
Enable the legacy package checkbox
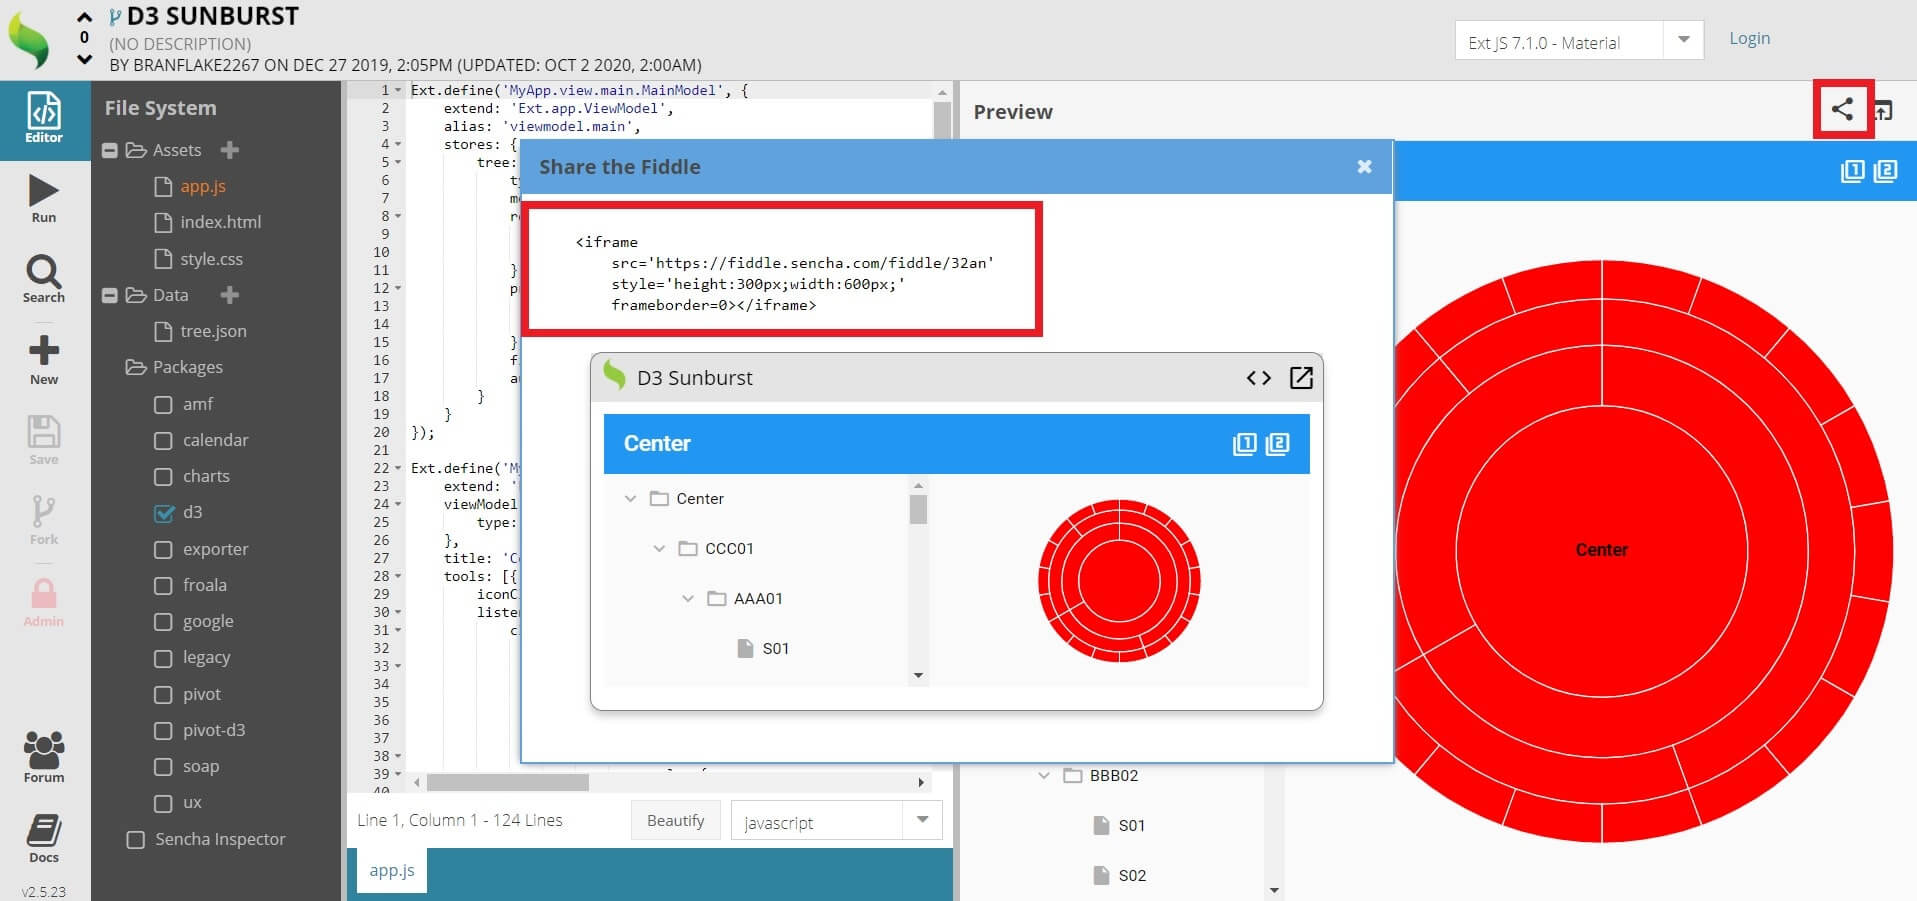[163, 658]
